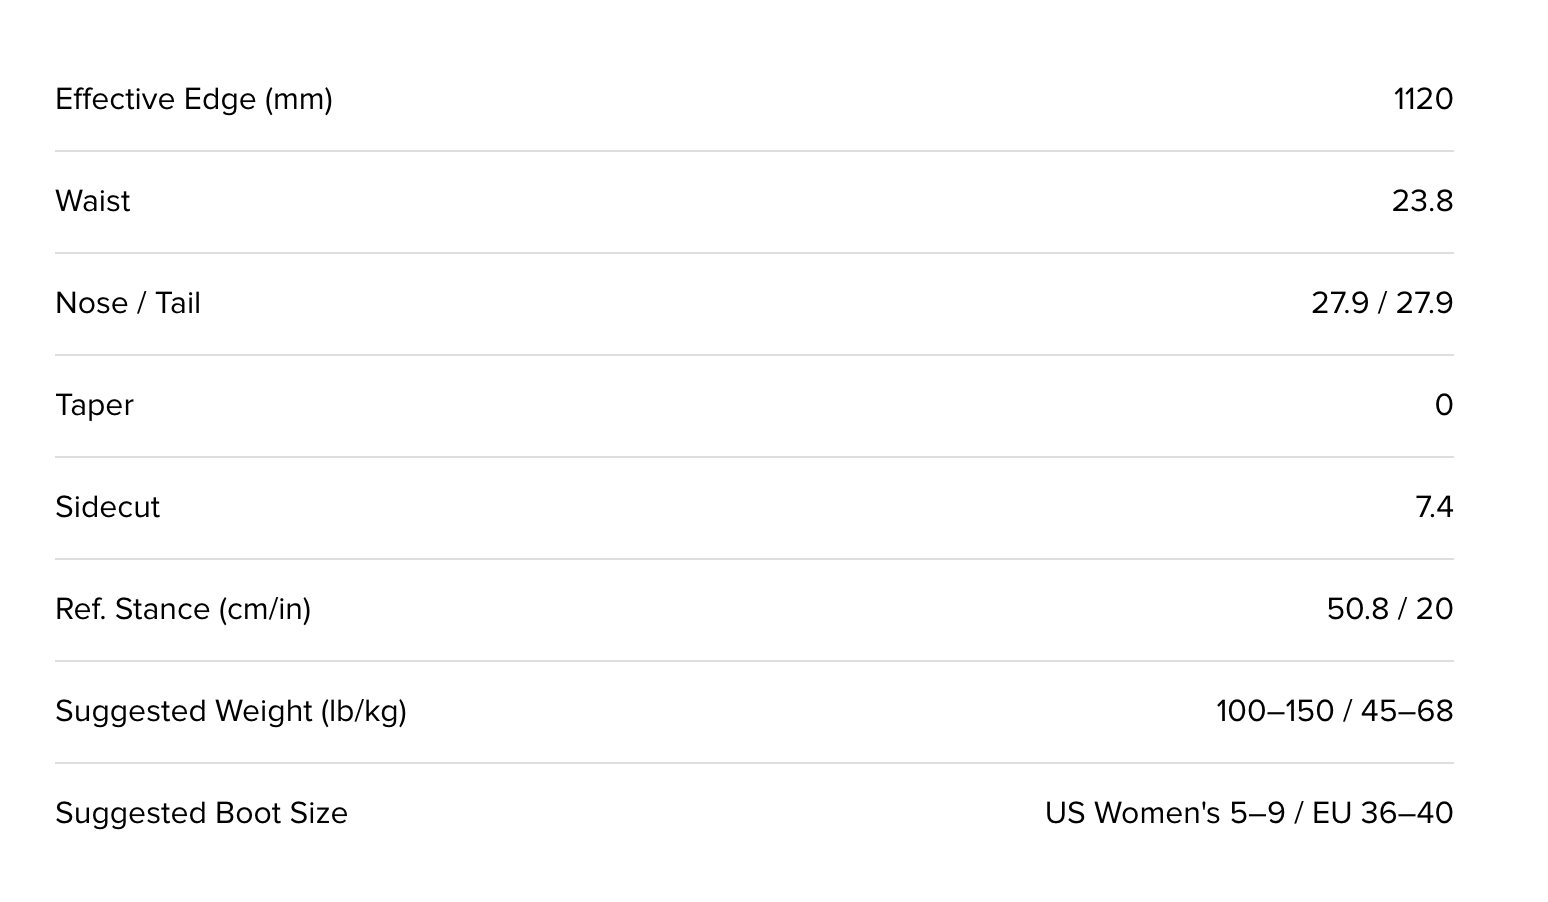Select the 100–150 pound weight range
1548x902 pixels.
[x=1274, y=711]
